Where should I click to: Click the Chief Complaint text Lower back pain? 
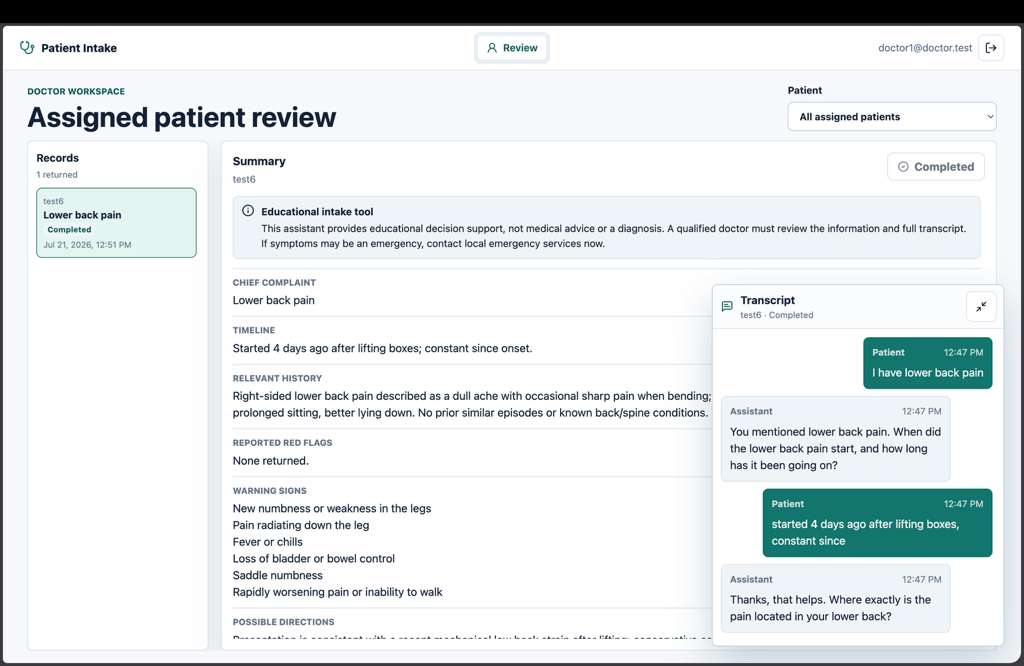coord(274,300)
